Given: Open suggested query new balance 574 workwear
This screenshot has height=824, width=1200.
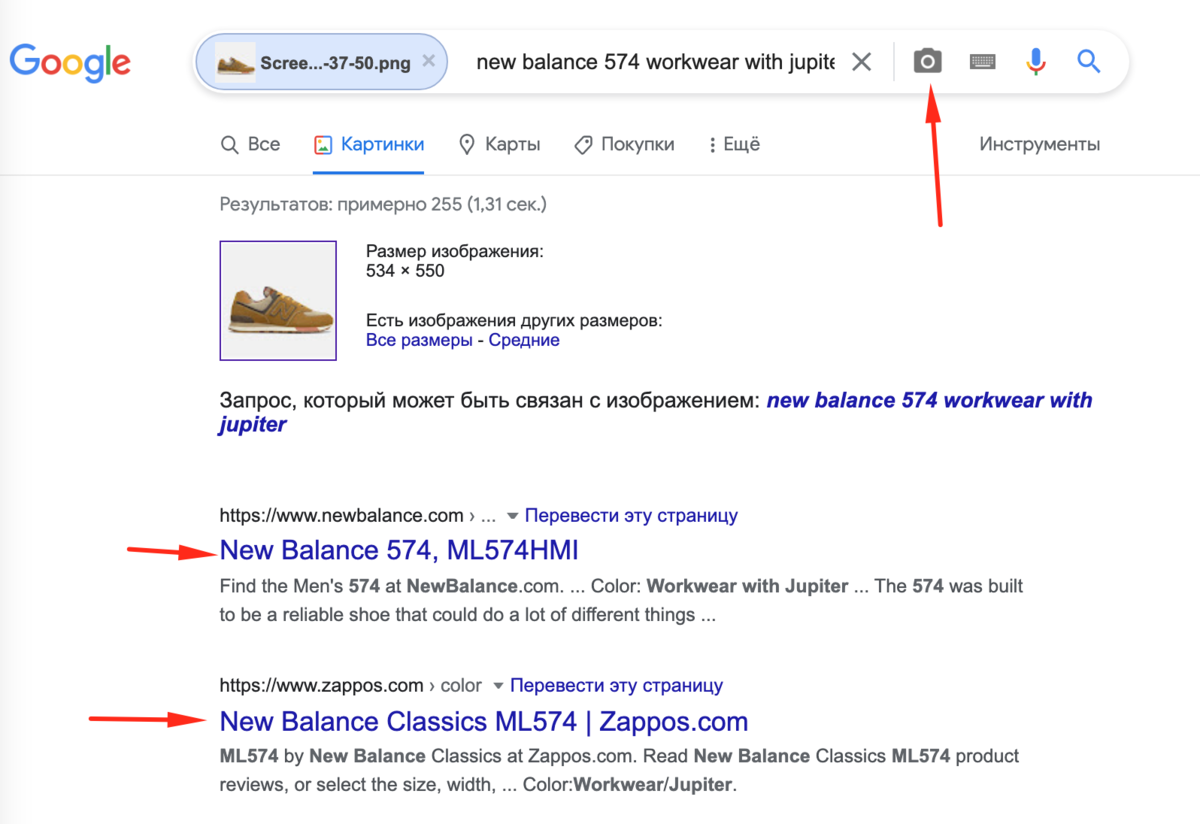Looking at the screenshot, I should [x=655, y=412].
